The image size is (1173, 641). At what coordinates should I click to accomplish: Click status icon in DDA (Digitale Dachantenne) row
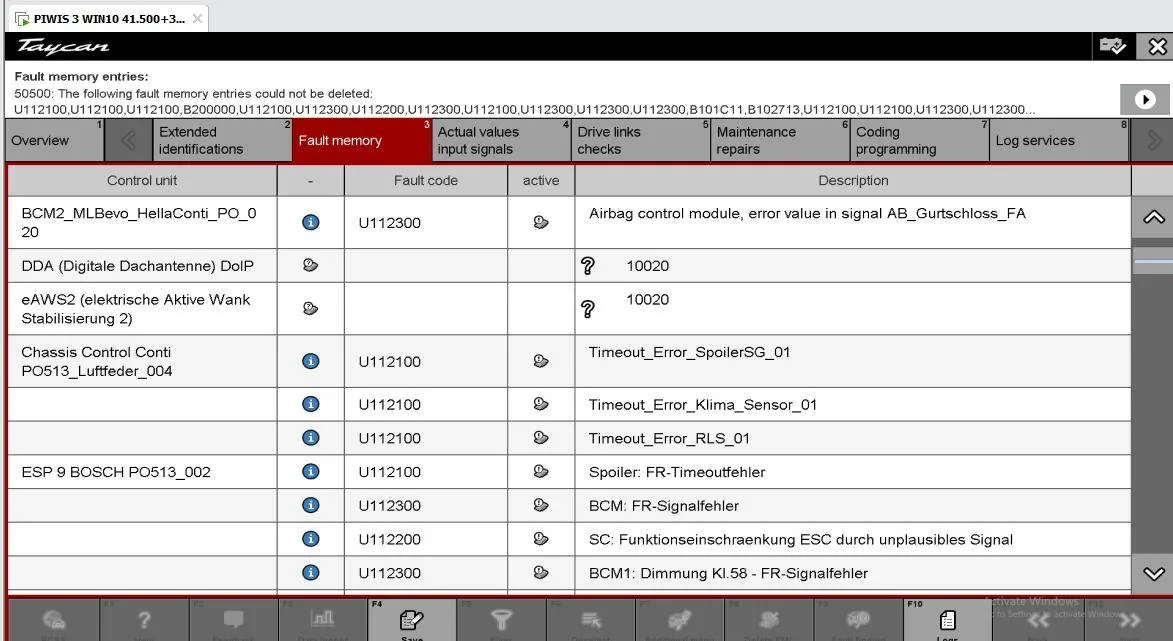[310, 265]
